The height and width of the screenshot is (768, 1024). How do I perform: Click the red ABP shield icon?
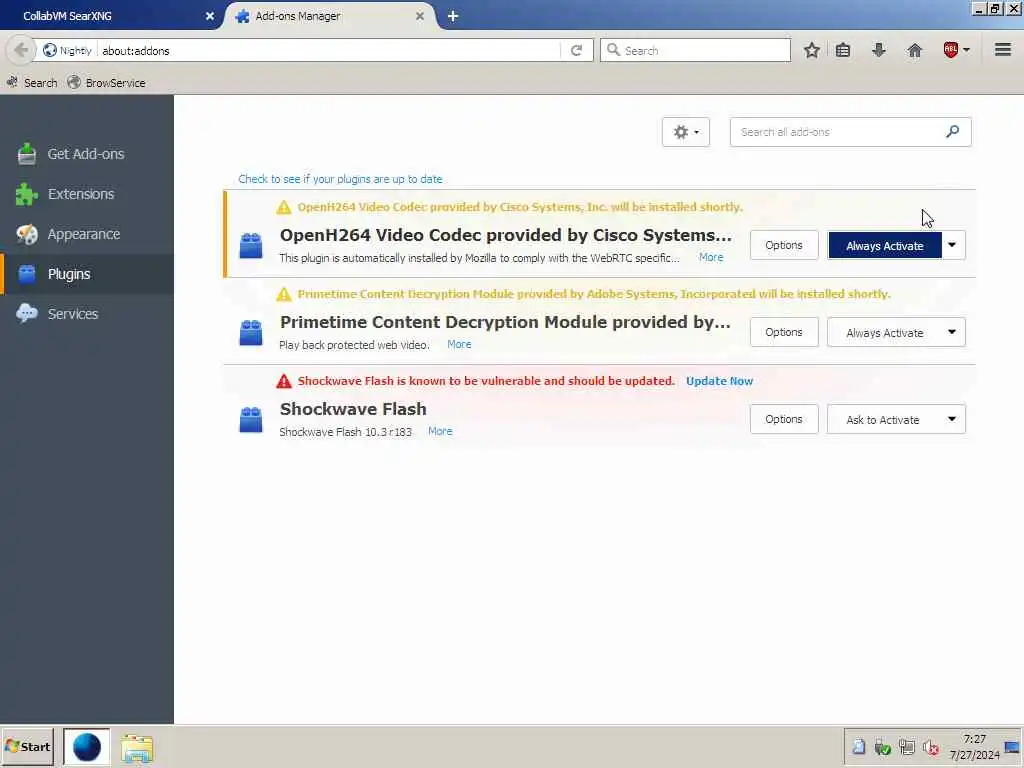pos(950,50)
